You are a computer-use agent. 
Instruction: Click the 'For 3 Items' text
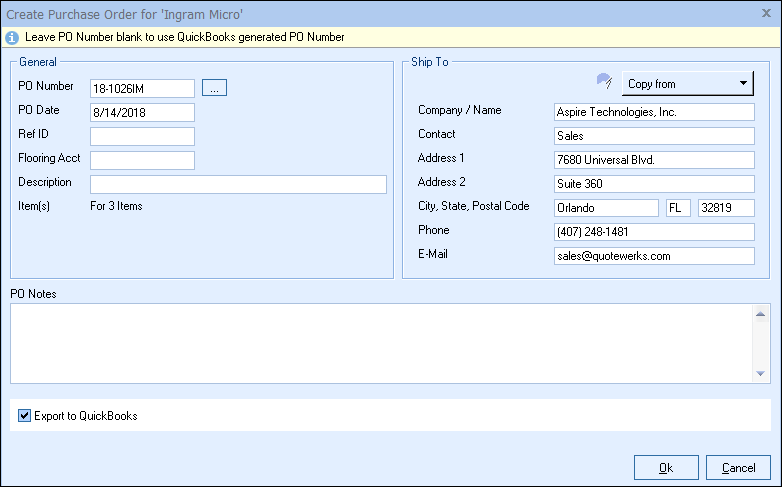tap(116, 206)
